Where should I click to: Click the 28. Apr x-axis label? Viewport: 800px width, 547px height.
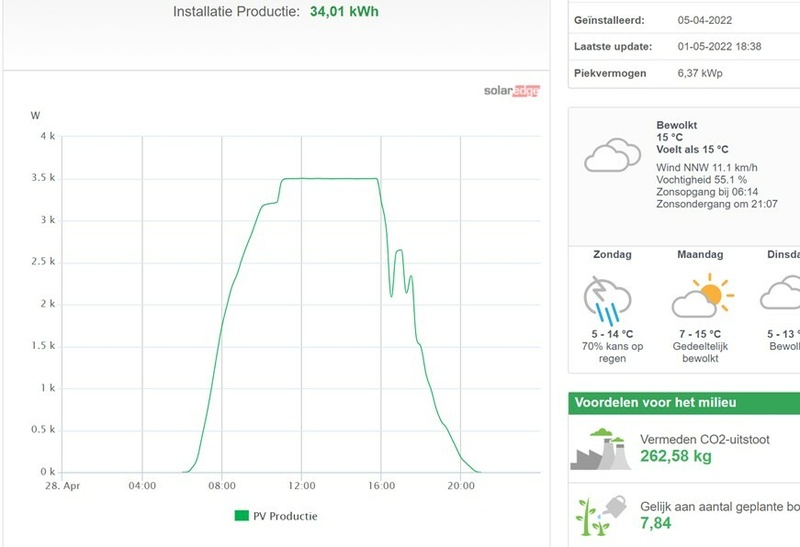click(63, 486)
